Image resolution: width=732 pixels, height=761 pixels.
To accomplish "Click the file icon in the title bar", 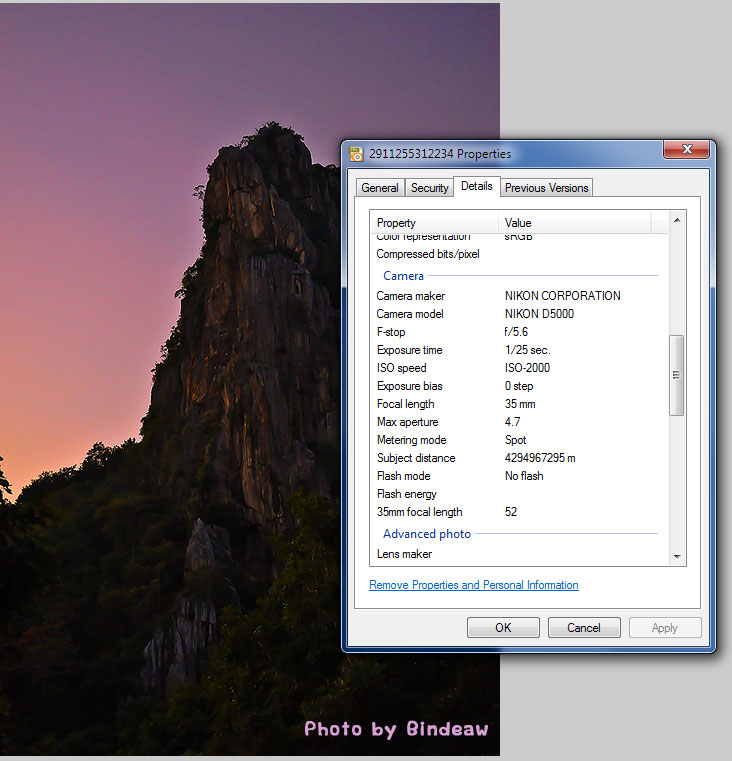I will click(356, 154).
